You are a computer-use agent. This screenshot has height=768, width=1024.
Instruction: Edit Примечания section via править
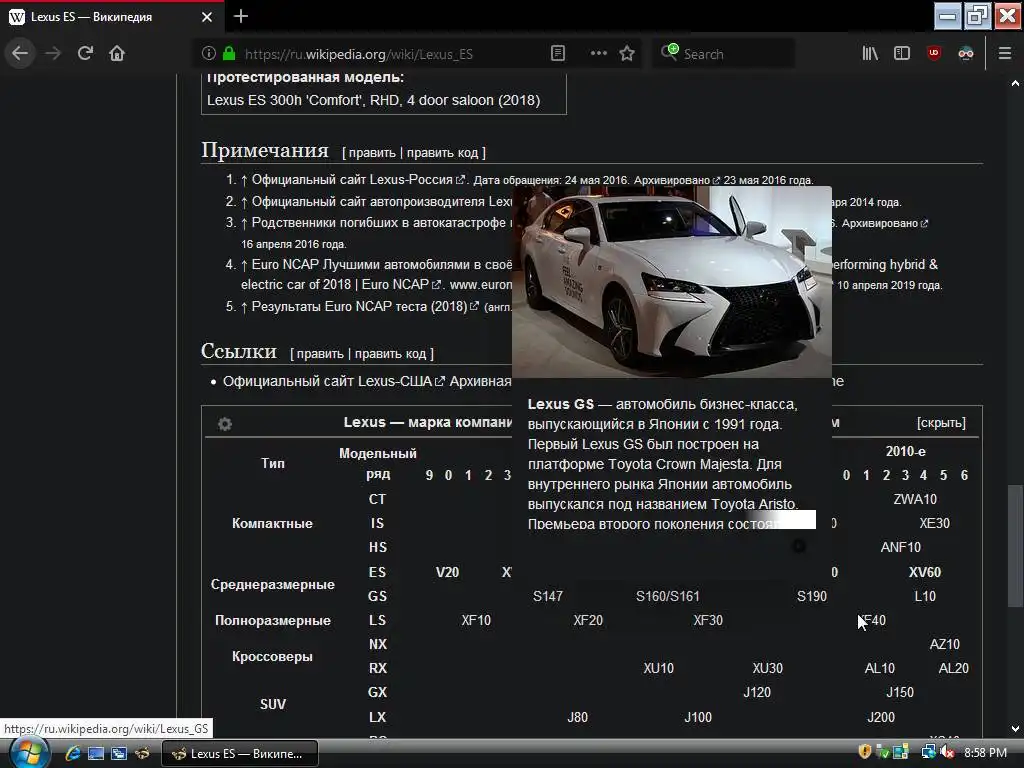point(372,153)
